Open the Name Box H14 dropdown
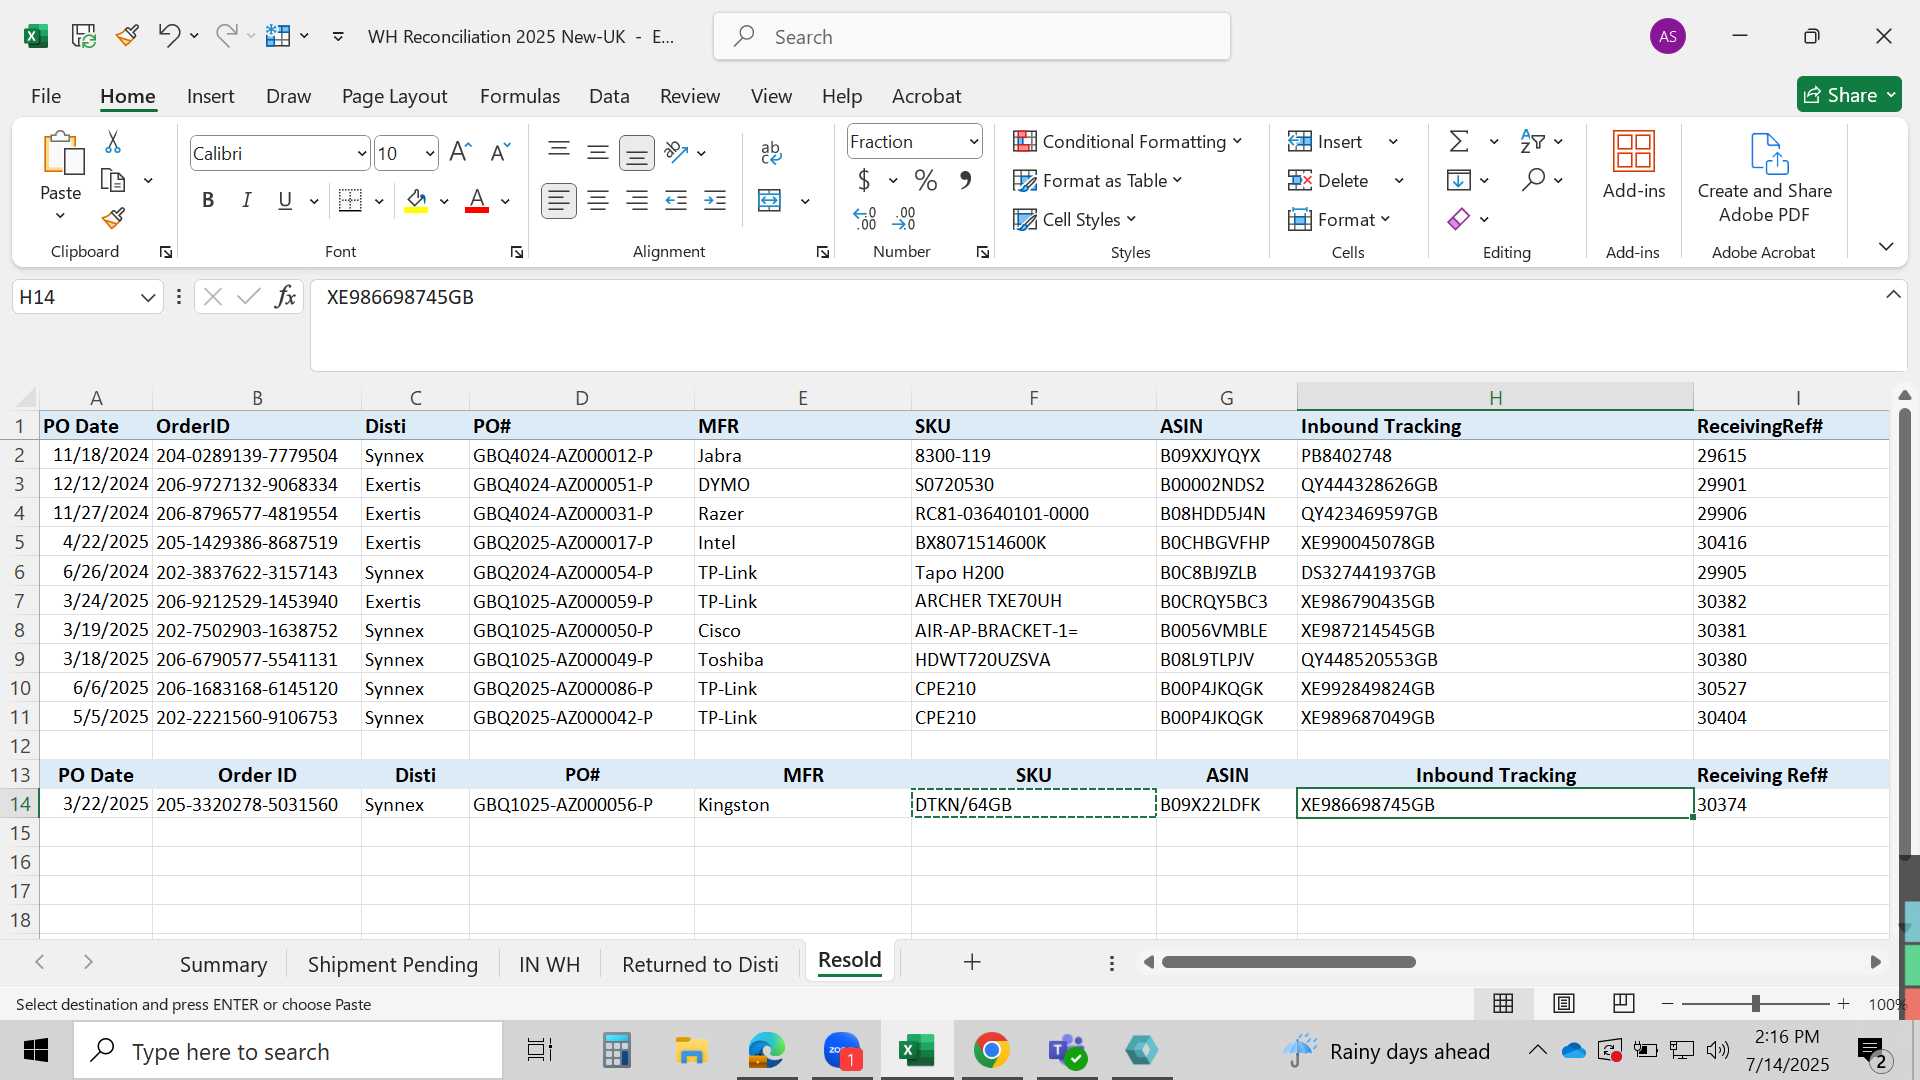 pos(148,297)
